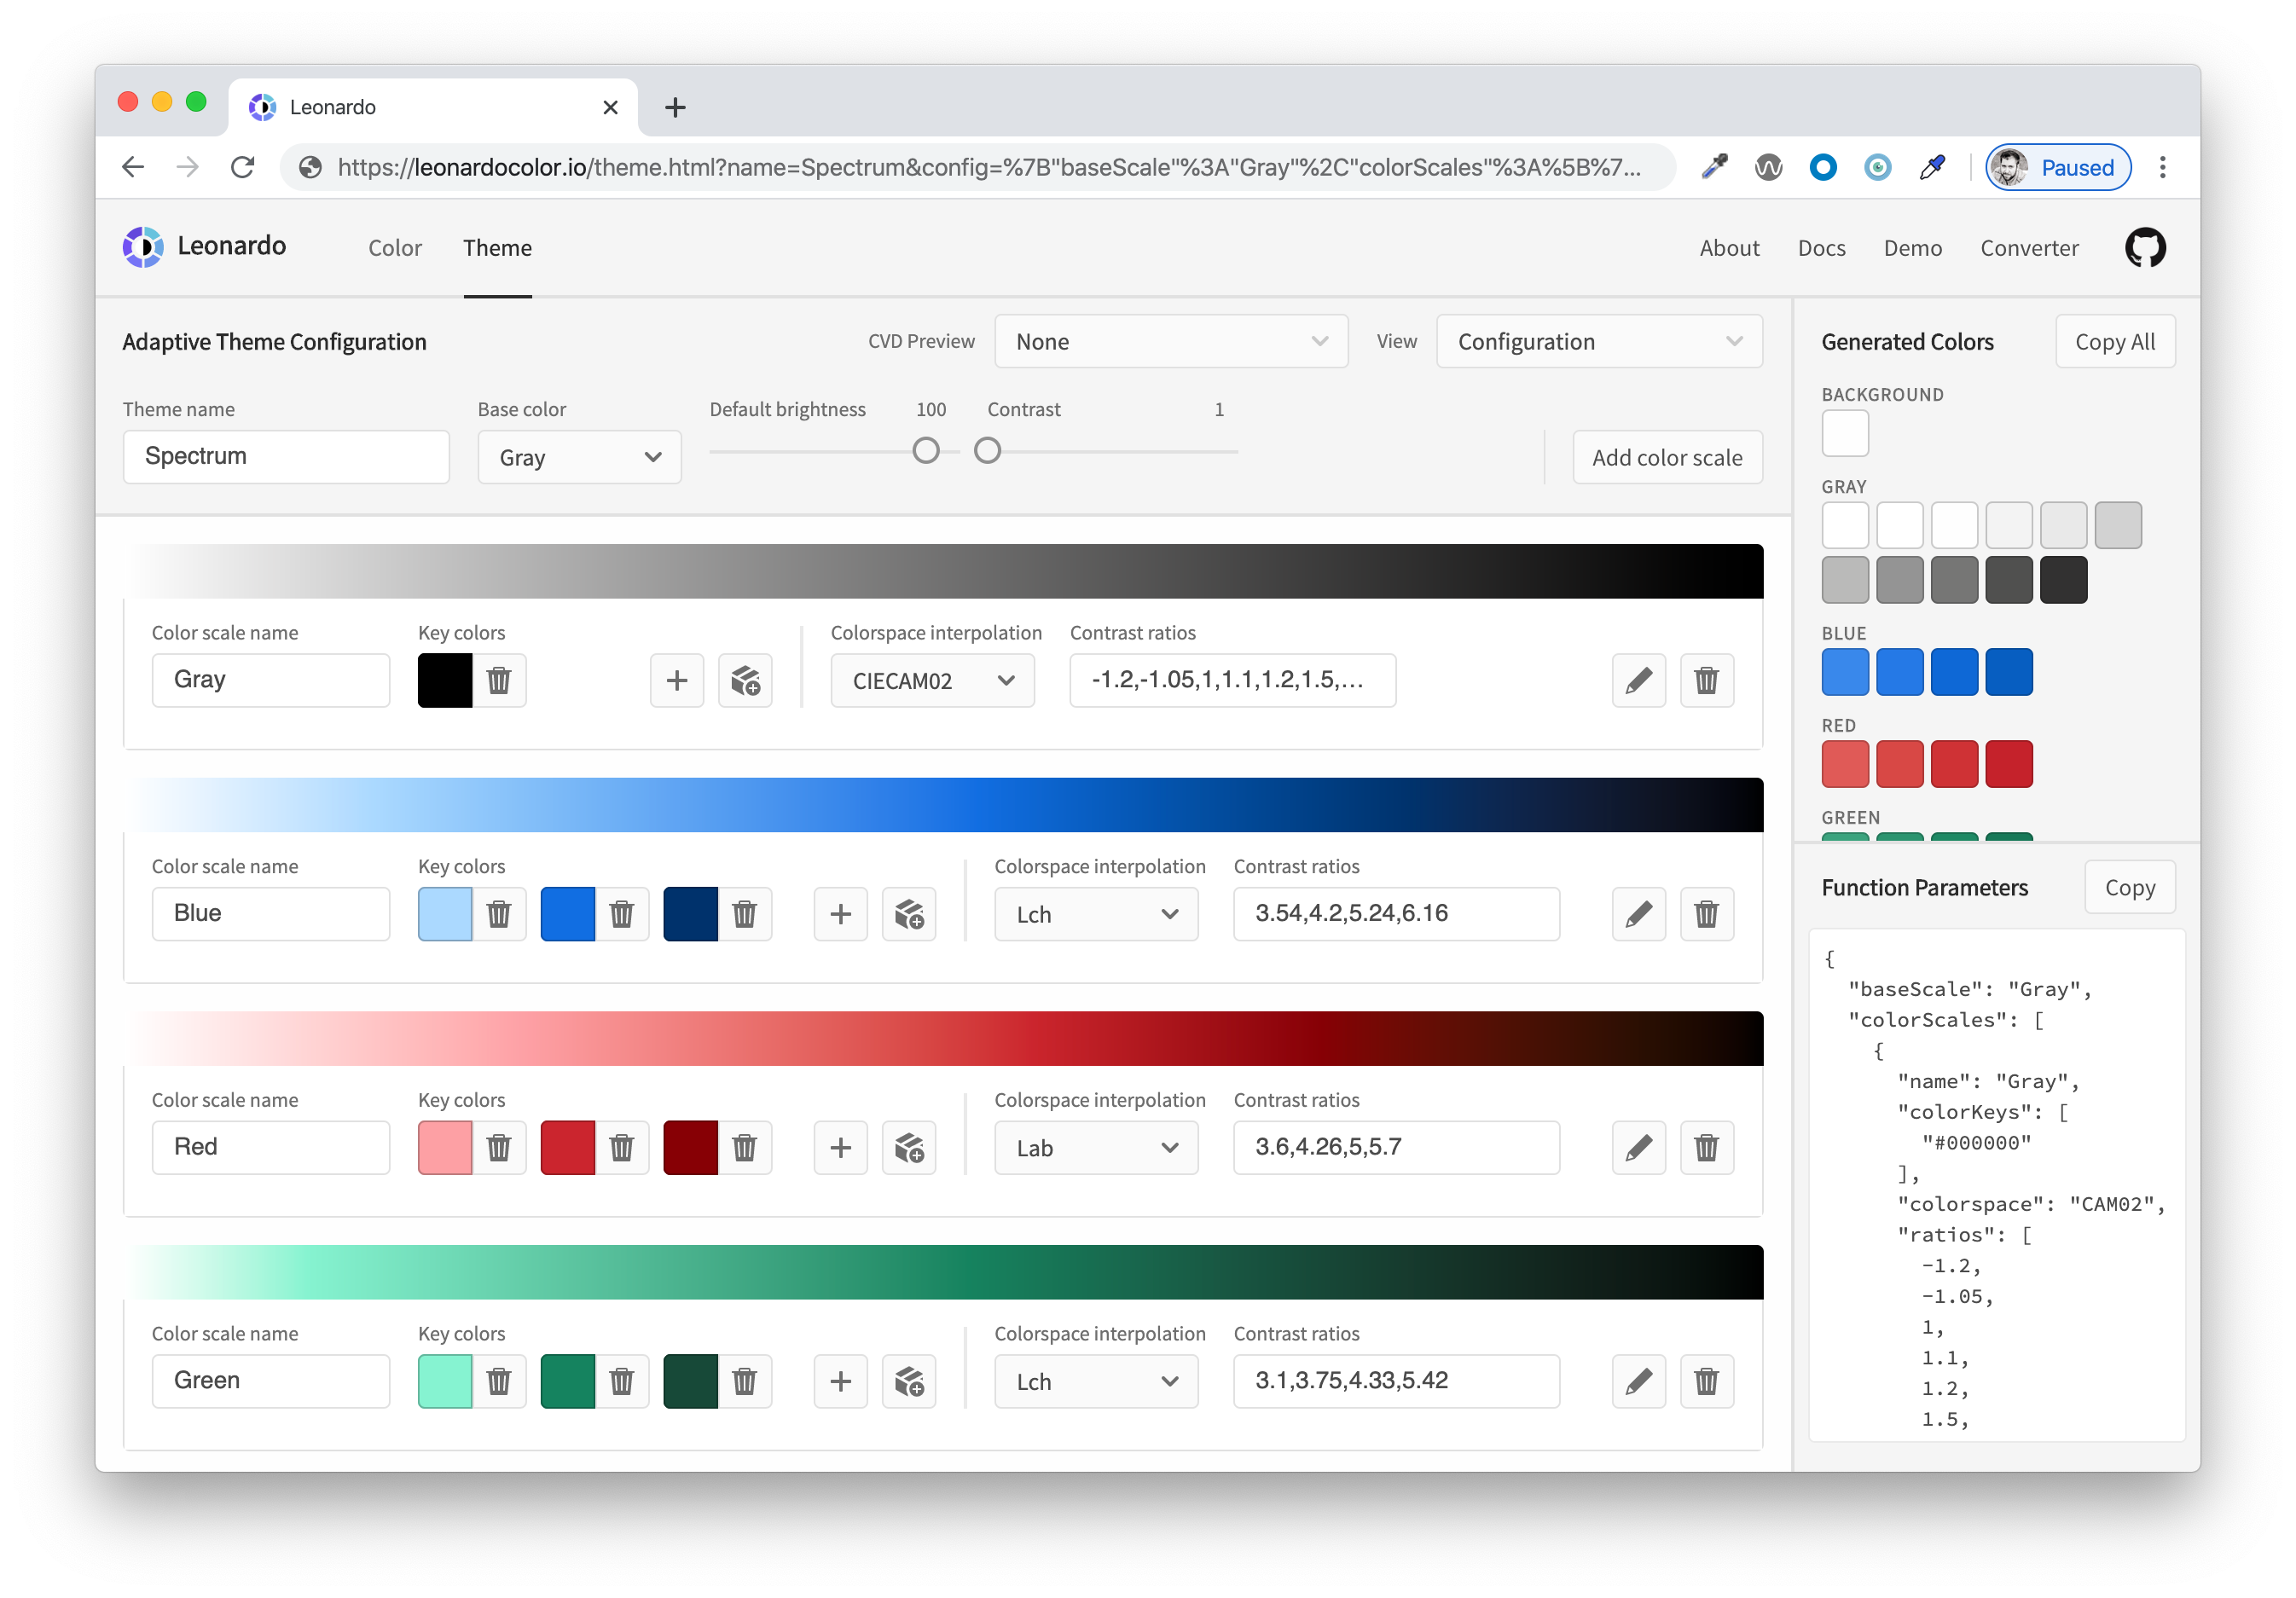Click bulk add colors icon in Green scale
Screen dimensions: 2296x1598
[x=908, y=1381]
